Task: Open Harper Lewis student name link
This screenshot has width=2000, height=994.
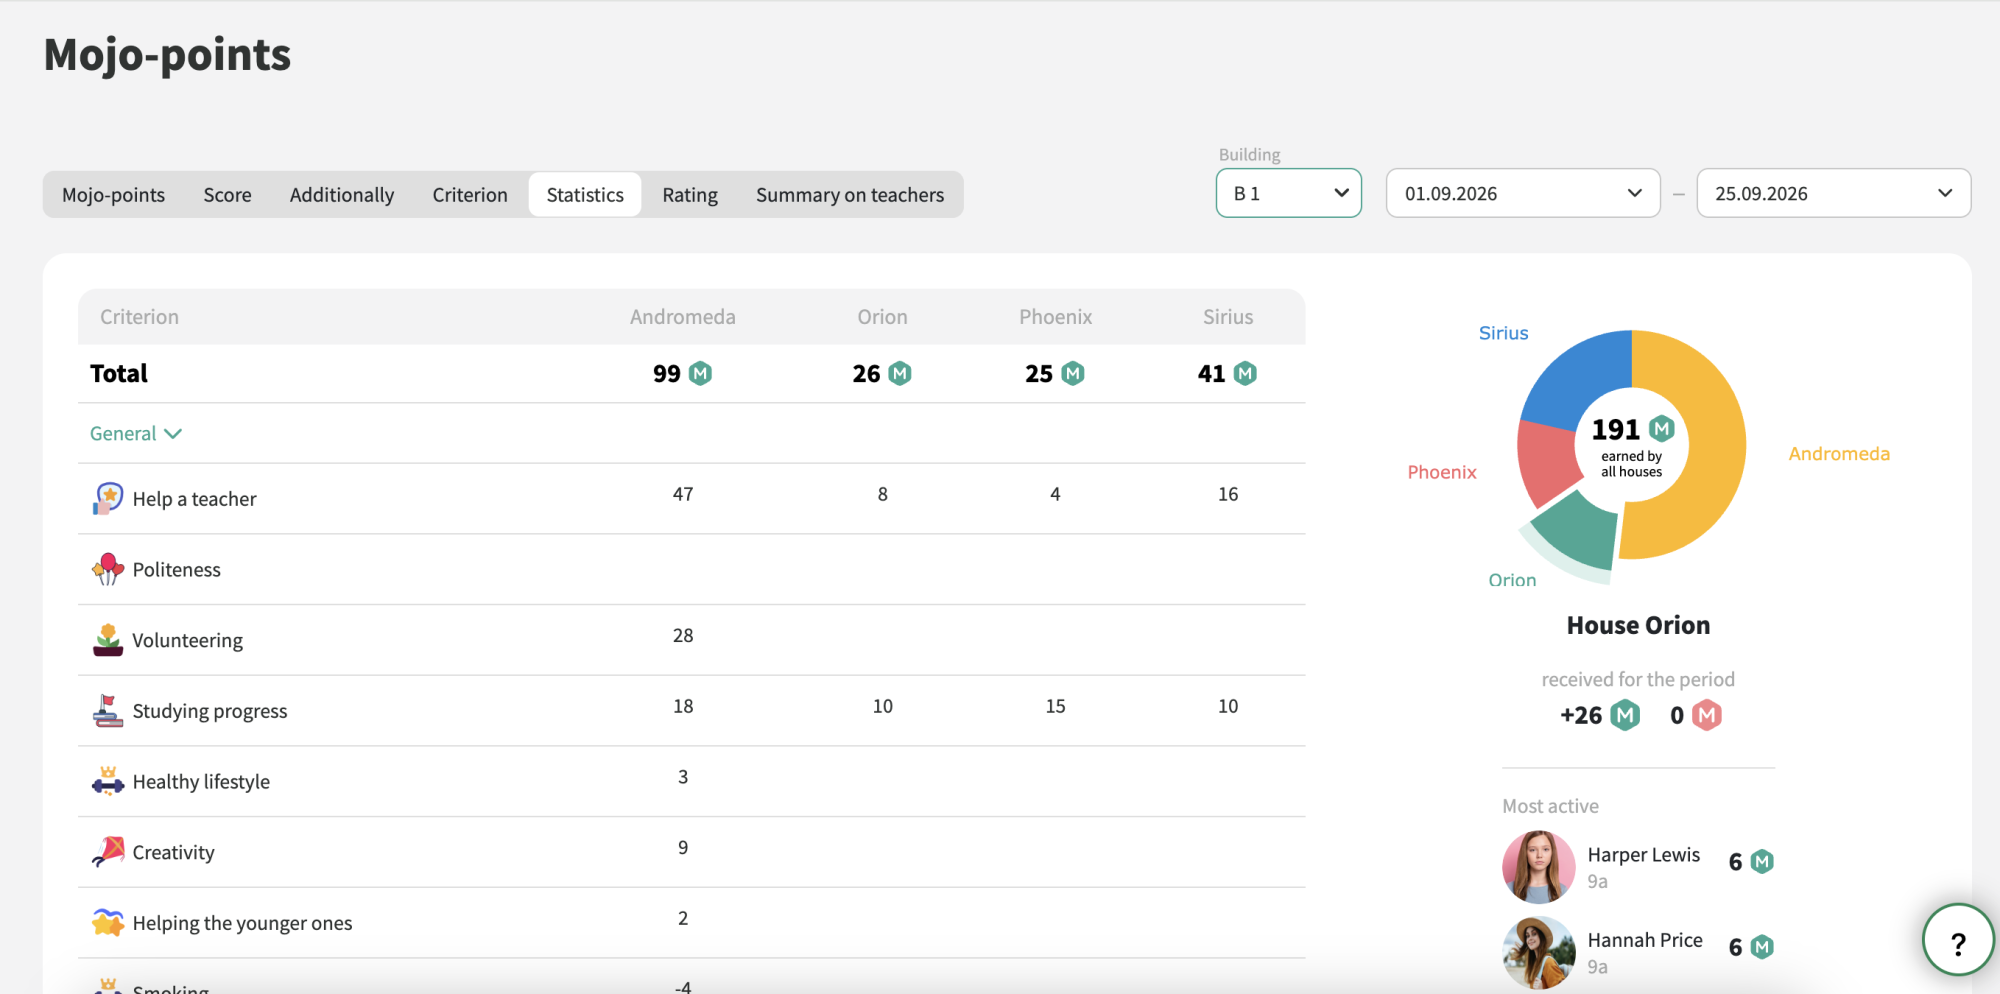Action: click(x=1644, y=855)
